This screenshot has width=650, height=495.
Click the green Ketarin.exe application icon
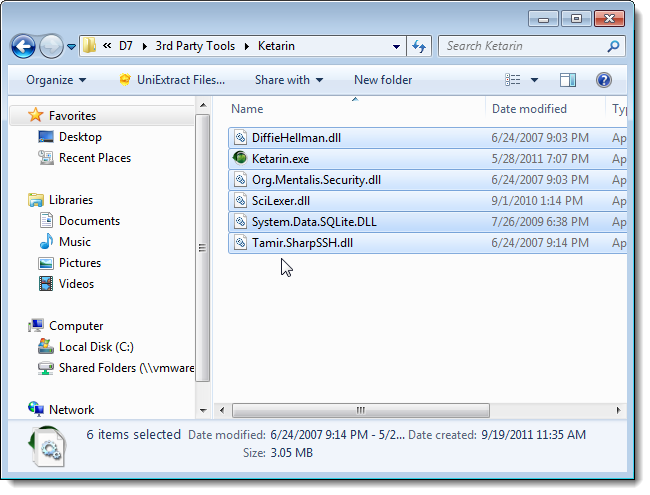[x=240, y=158]
